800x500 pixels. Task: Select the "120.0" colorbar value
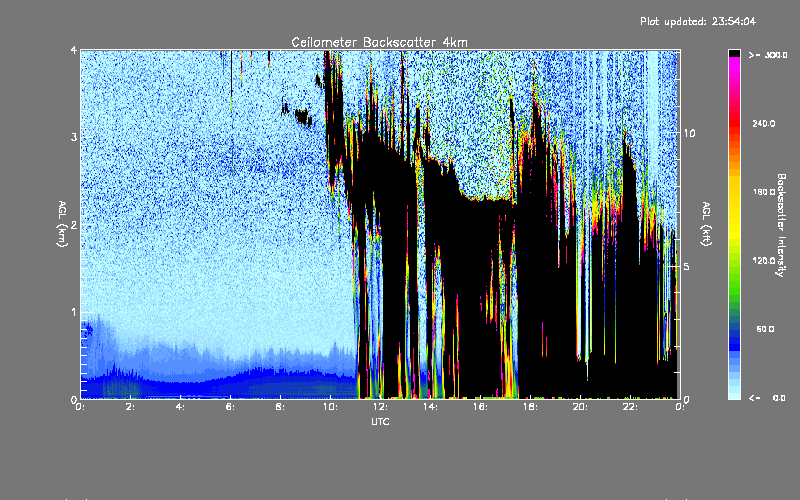(x=764, y=261)
